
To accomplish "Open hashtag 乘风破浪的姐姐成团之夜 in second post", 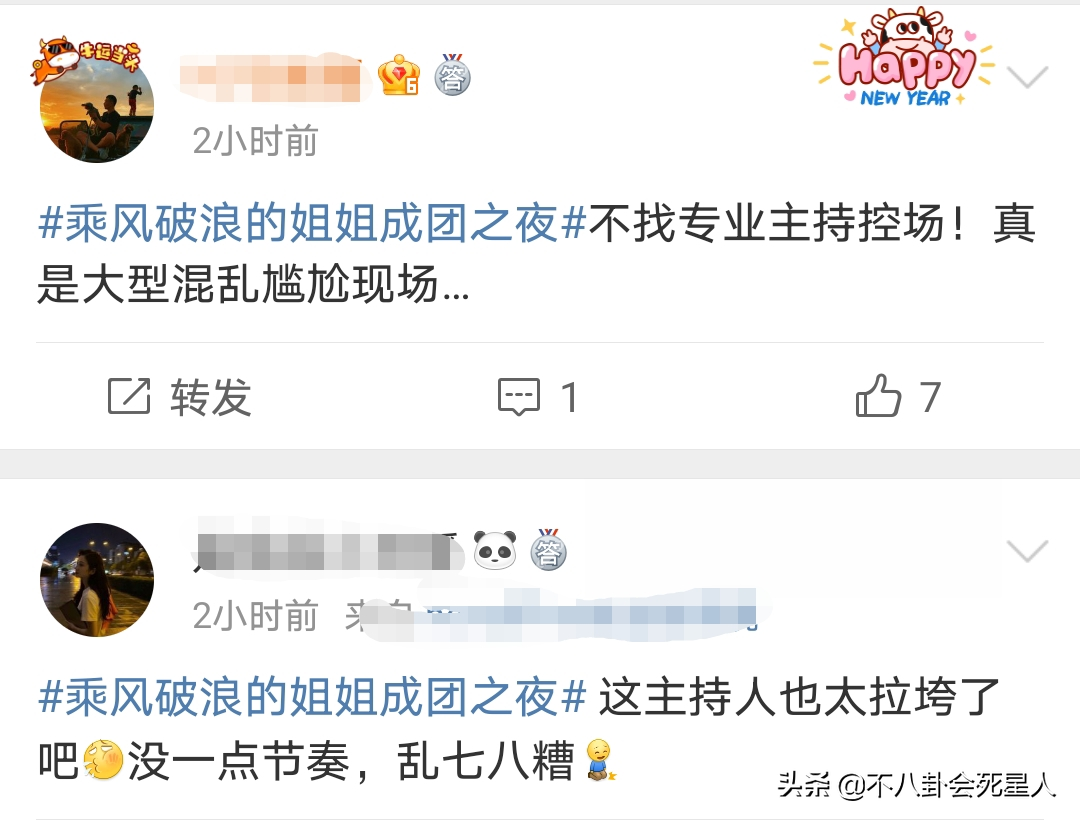I will [312, 697].
